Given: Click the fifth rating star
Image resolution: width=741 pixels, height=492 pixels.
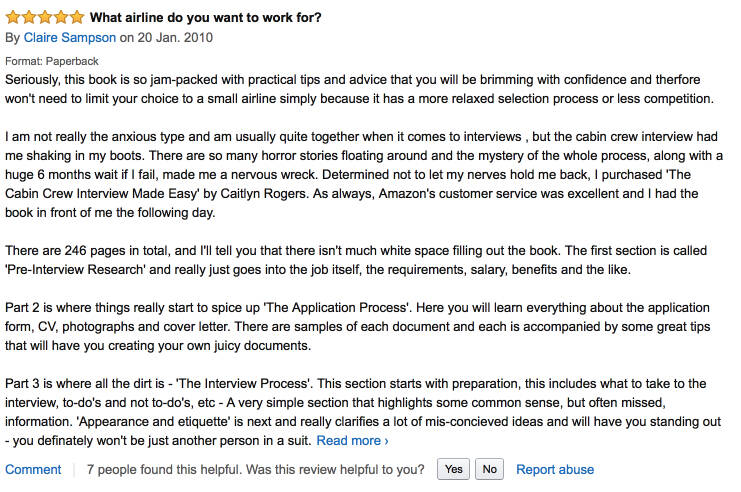Looking at the screenshot, I should pyautogui.click(x=78, y=17).
